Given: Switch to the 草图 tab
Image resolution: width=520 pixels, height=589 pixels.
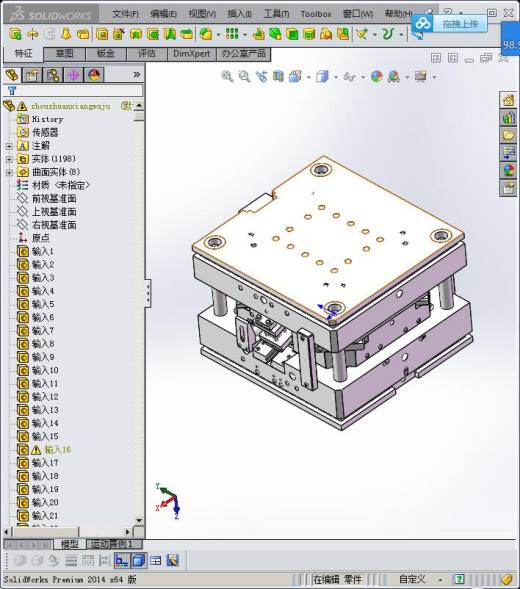Looking at the screenshot, I should (x=64, y=54).
